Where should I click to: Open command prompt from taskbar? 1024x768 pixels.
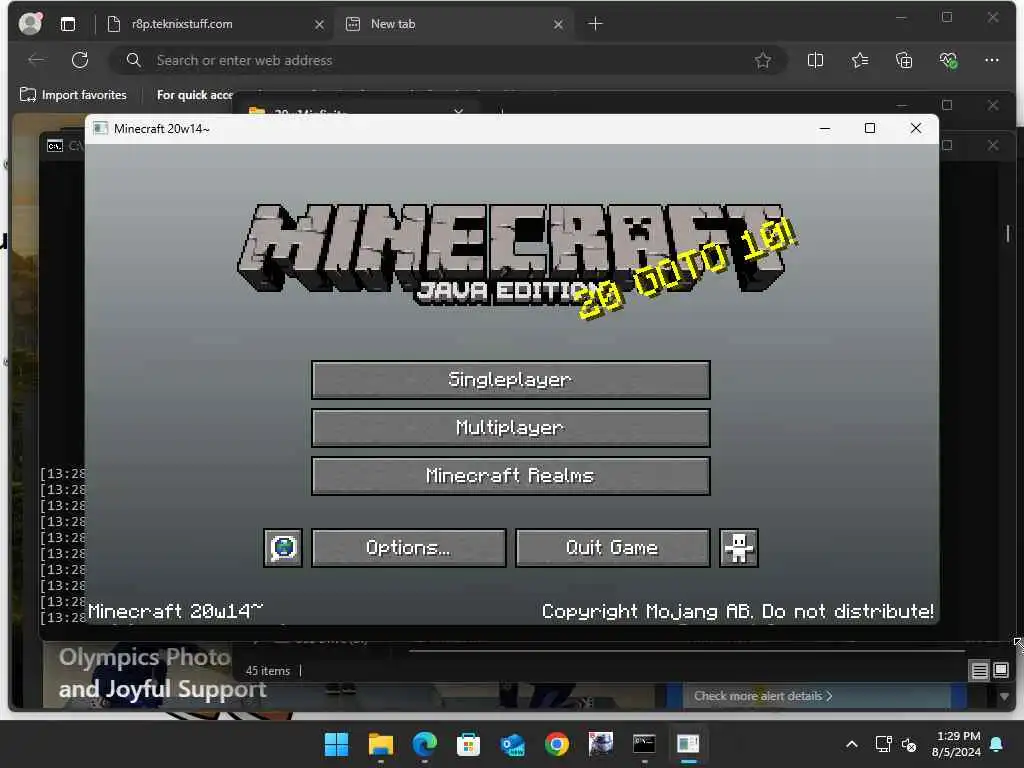[644, 744]
